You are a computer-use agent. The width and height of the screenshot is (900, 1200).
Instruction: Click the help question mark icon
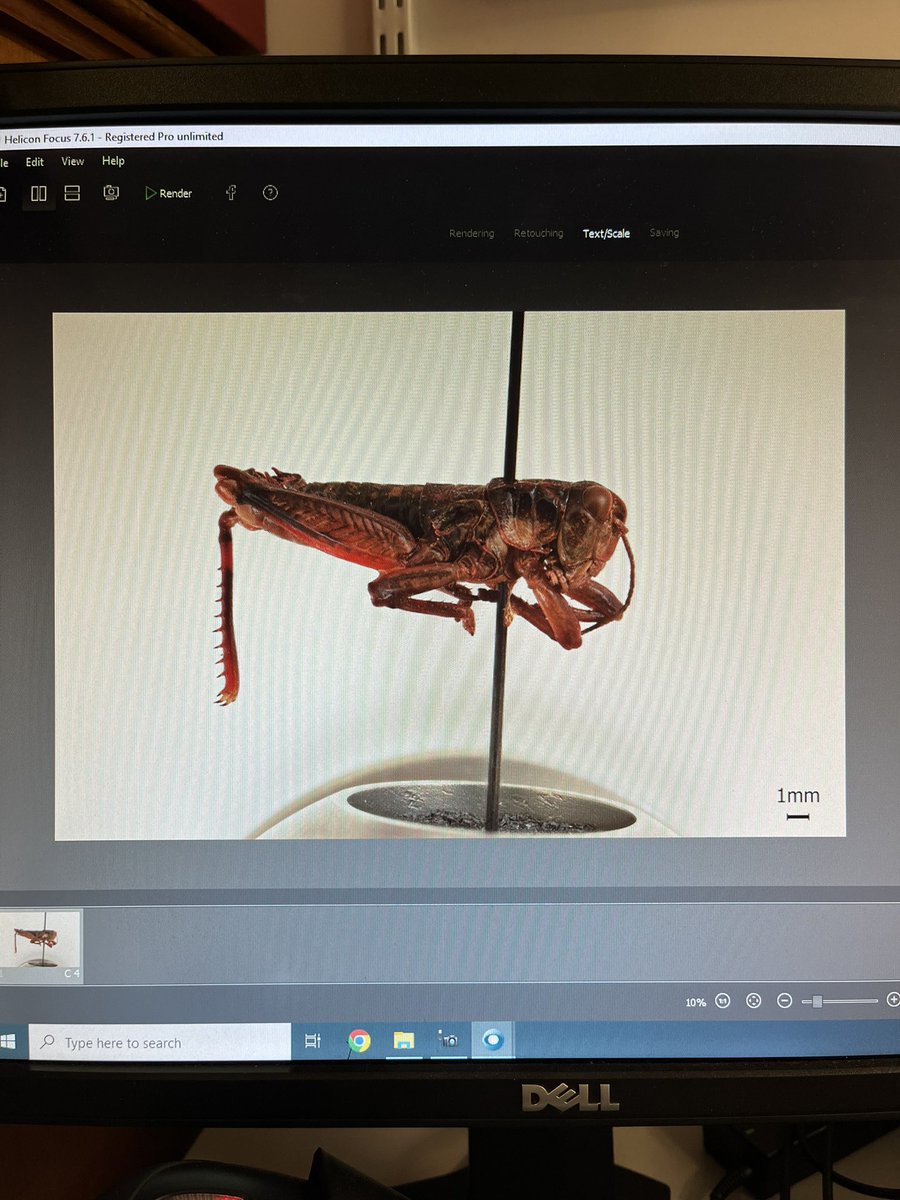click(x=270, y=192)
